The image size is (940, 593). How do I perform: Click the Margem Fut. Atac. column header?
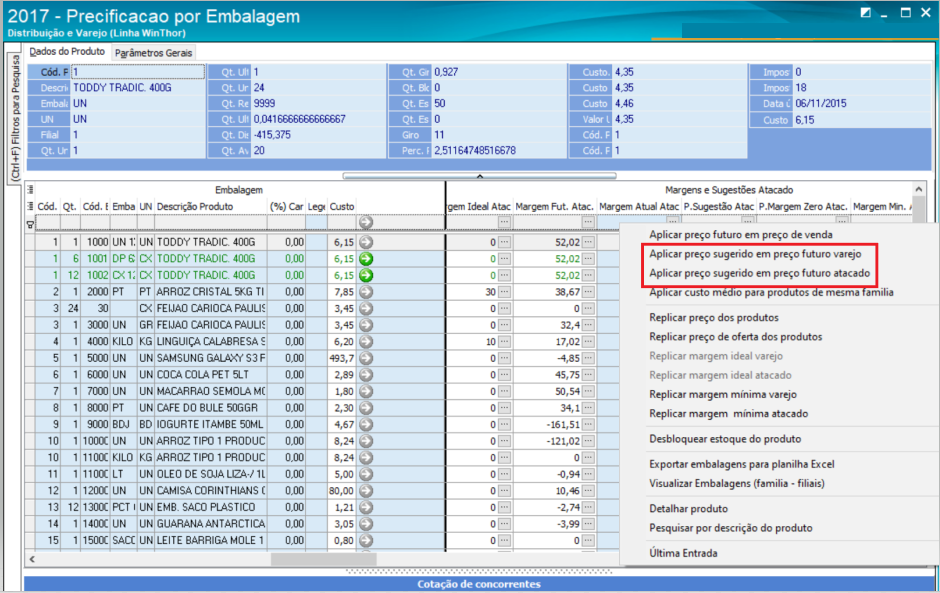click(555, 206)
